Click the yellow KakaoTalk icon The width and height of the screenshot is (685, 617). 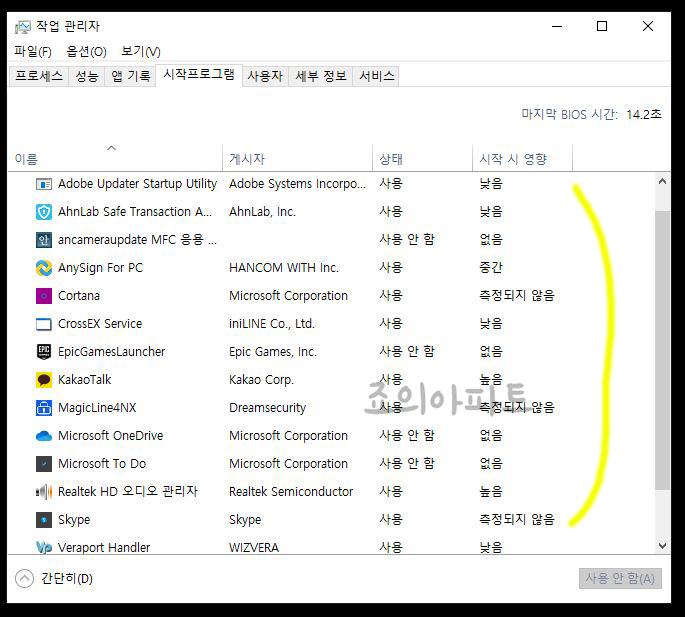44,380
